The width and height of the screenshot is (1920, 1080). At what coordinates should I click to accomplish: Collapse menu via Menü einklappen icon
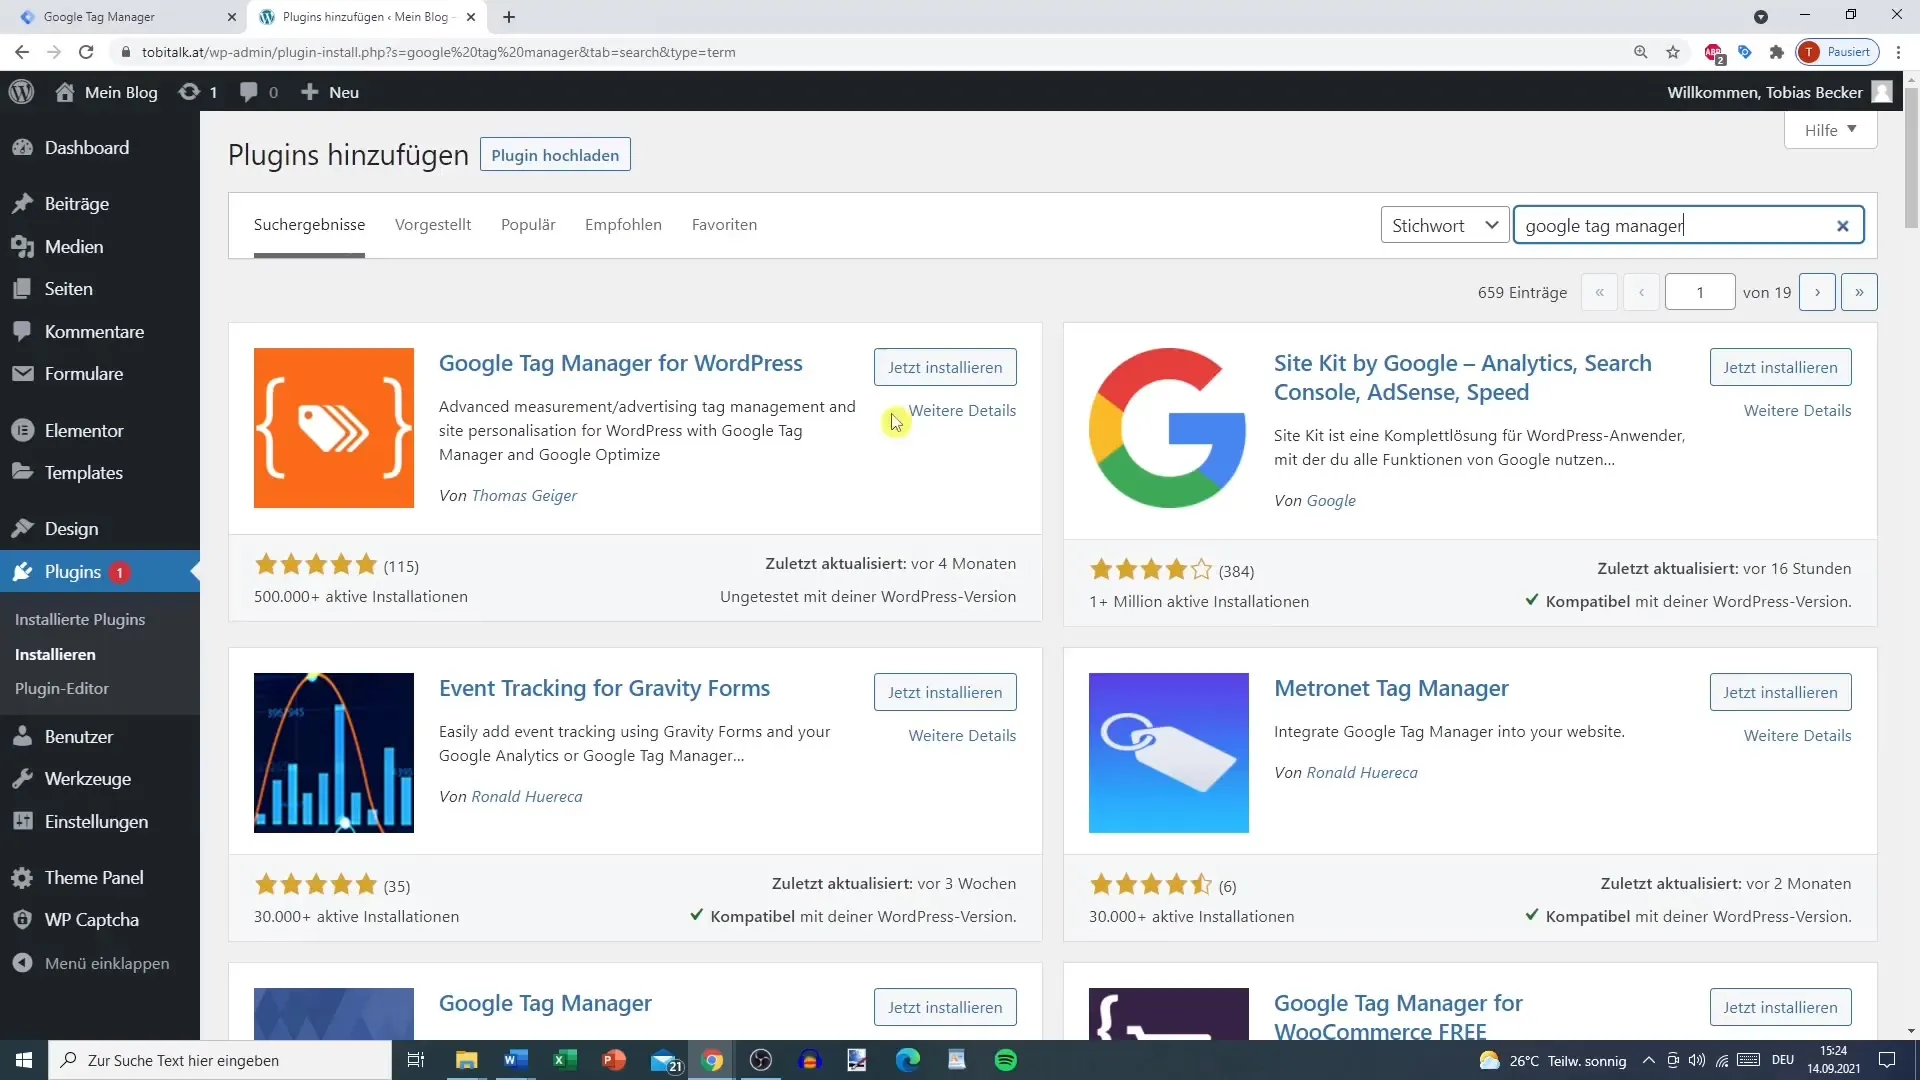tap(22, 964)
